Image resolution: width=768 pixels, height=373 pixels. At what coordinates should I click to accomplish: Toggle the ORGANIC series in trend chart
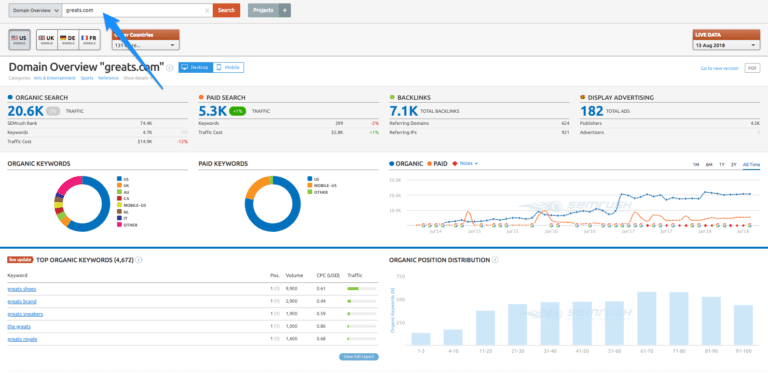[406, 163]
